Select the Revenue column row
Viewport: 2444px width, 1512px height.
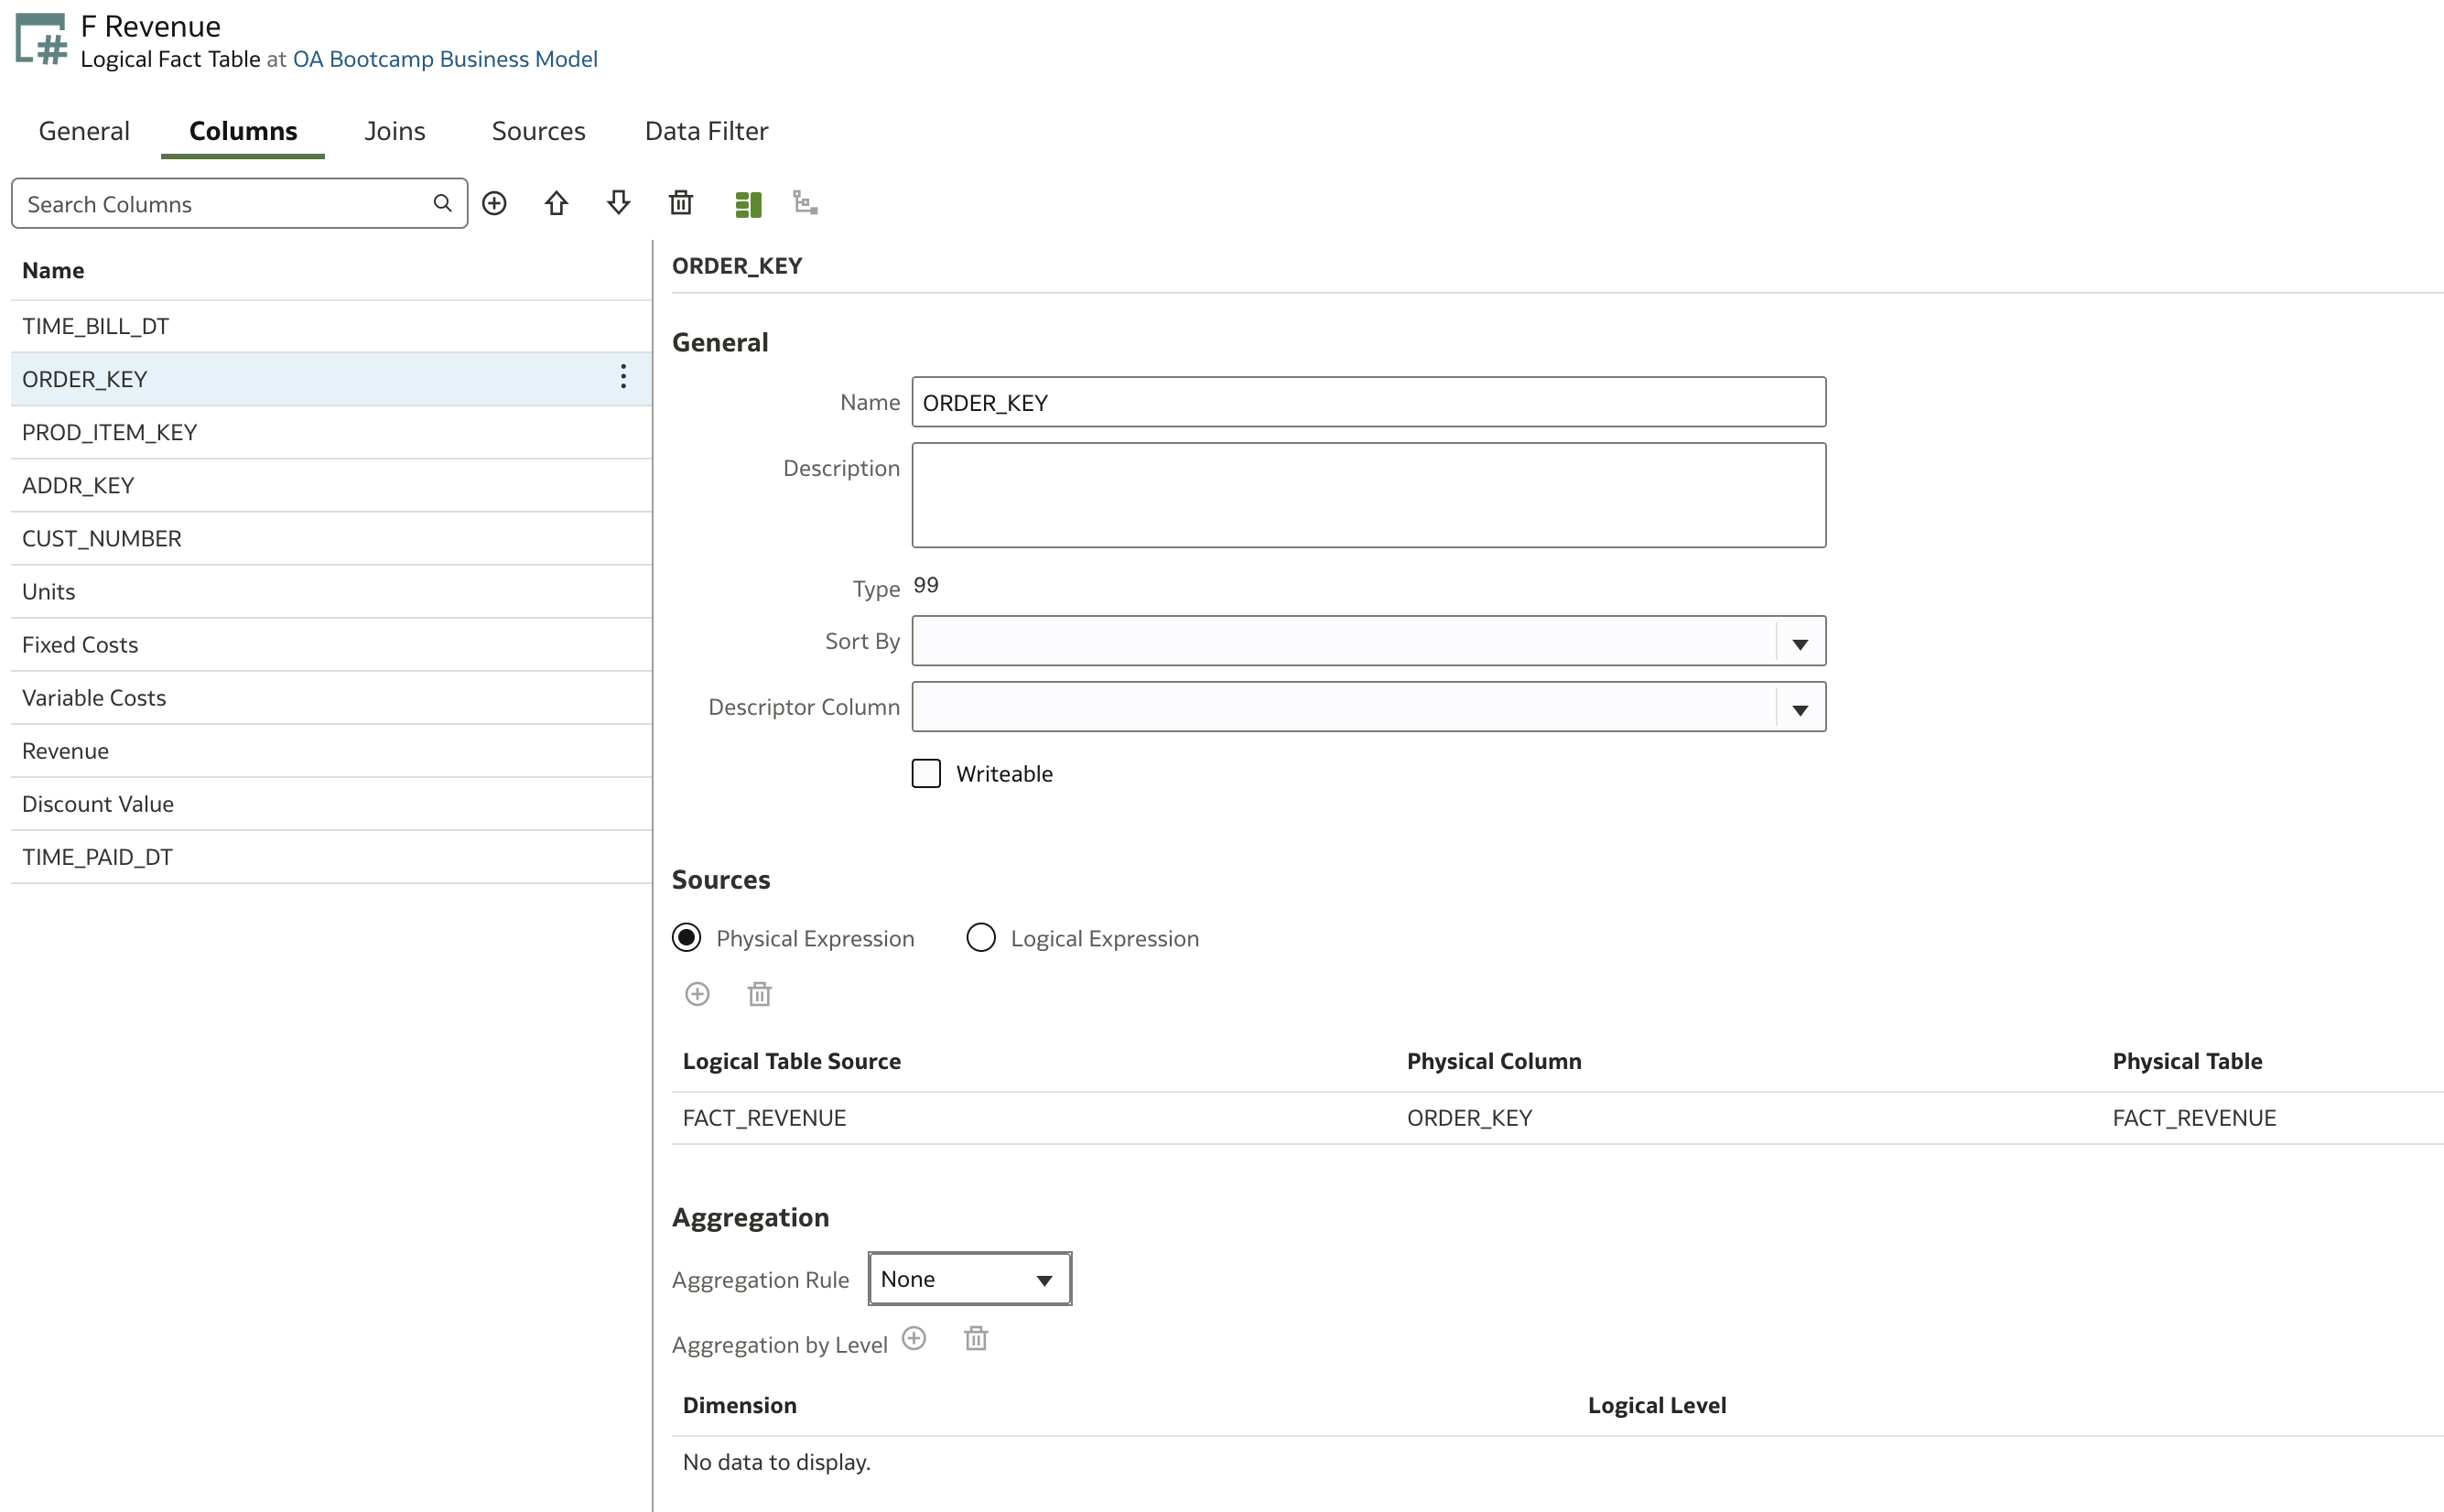pyautogui.click(x=331, y=750)
